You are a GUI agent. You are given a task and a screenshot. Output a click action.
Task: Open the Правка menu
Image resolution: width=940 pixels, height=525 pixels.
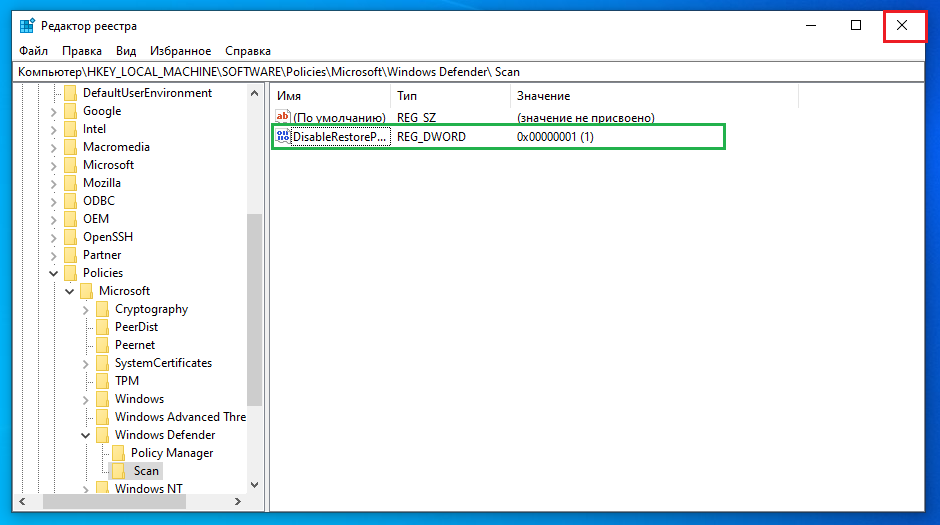click(x=82, y=51)
